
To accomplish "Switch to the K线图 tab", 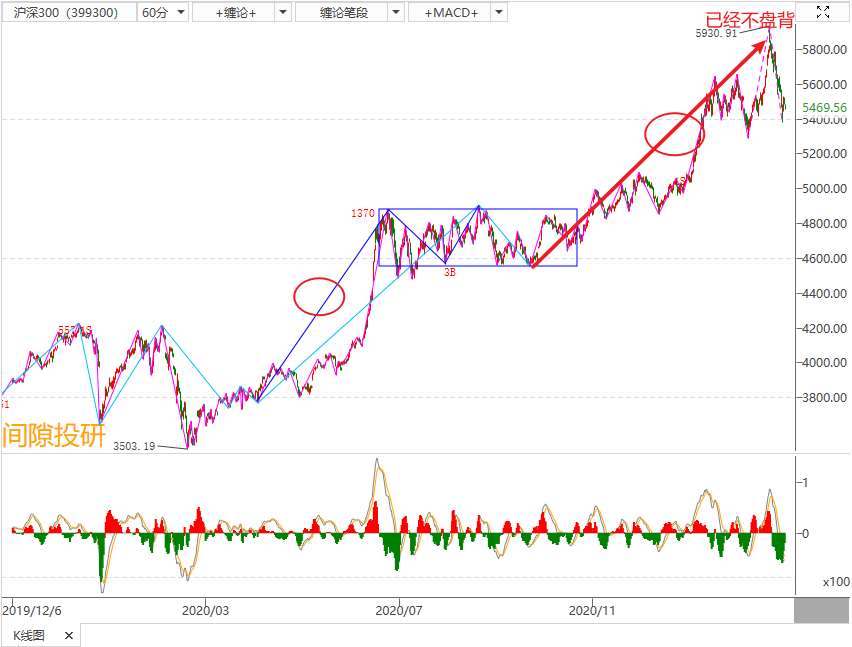I will tap(29, 635).
